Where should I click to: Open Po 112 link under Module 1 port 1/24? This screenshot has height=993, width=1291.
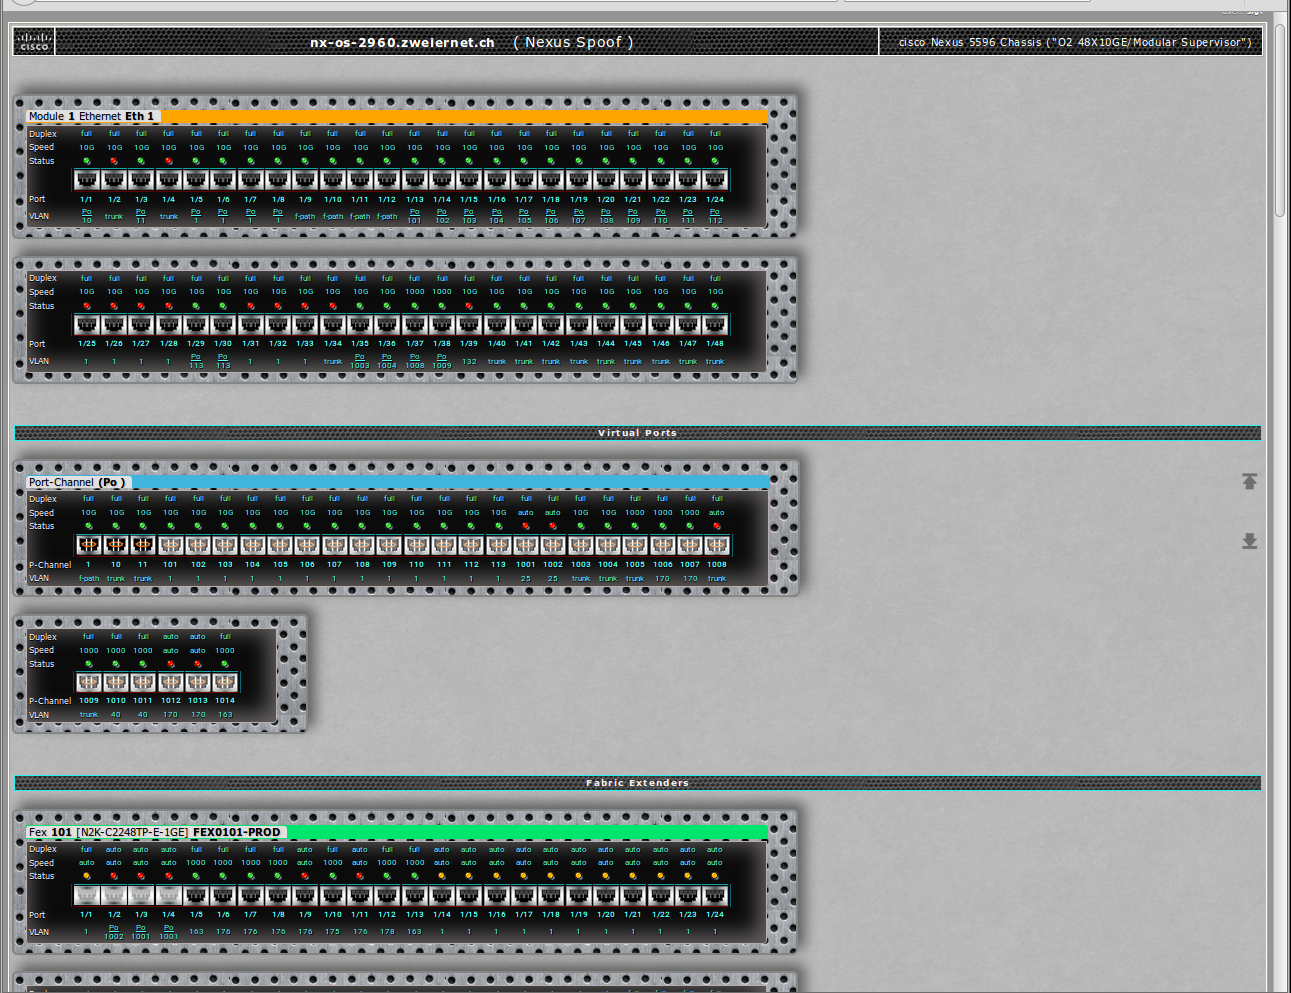[715, 216]
